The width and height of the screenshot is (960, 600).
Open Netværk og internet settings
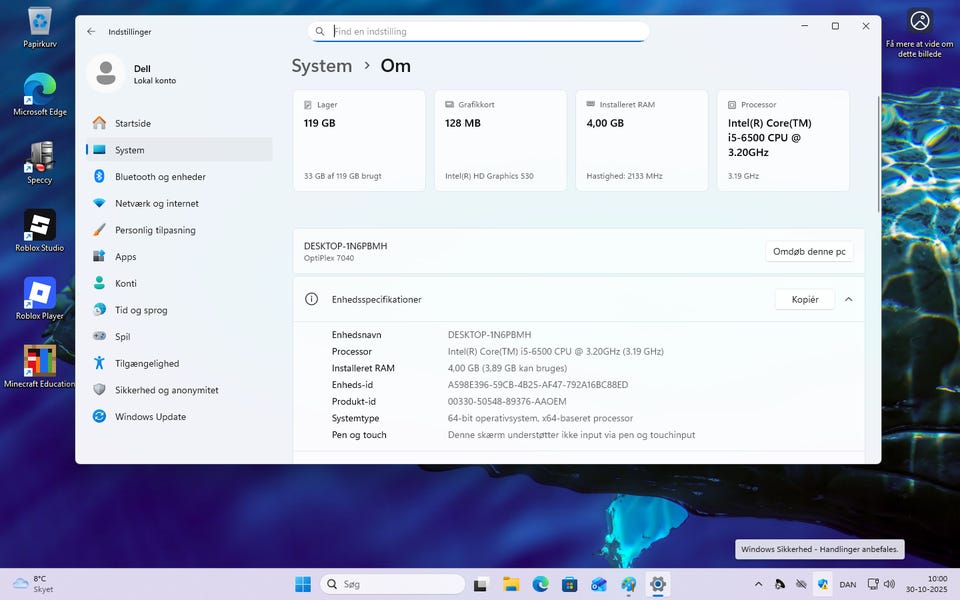click(x=156, y=203)
